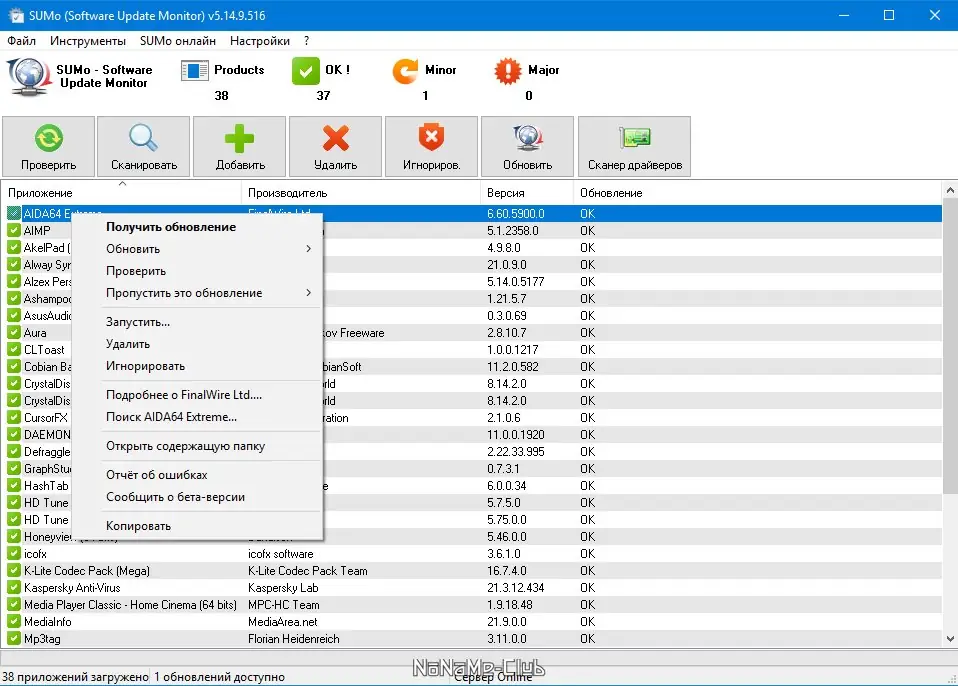This screenshot has height=686, width=958.
Task: Open the ? help menu
Action: coord(307,41)
